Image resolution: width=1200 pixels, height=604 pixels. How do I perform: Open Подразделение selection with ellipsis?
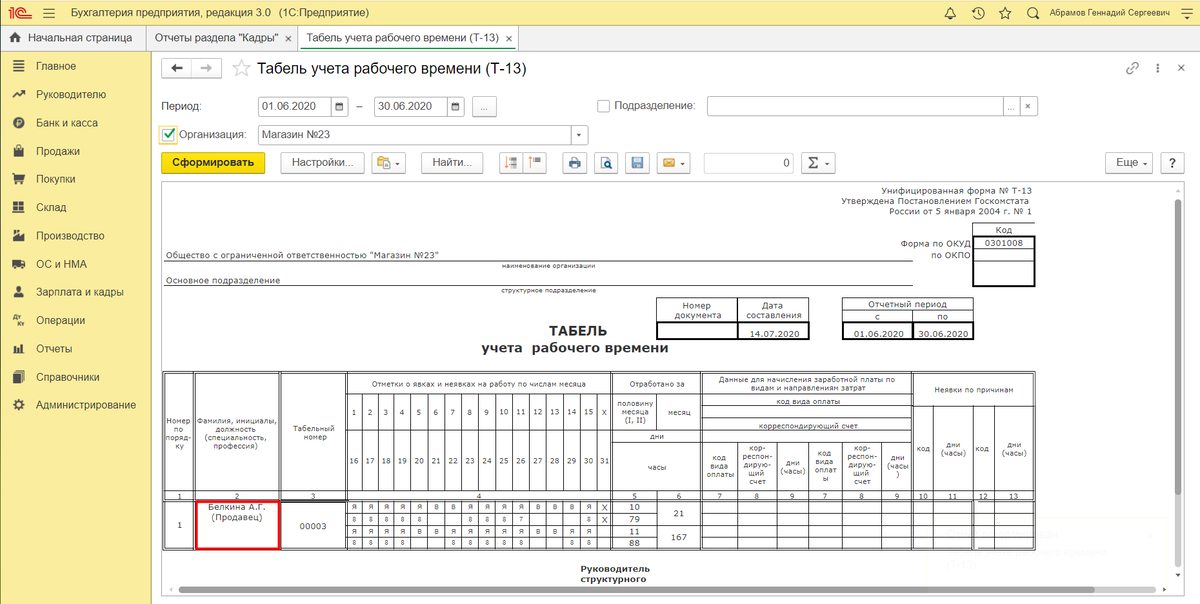point(1012,106)
